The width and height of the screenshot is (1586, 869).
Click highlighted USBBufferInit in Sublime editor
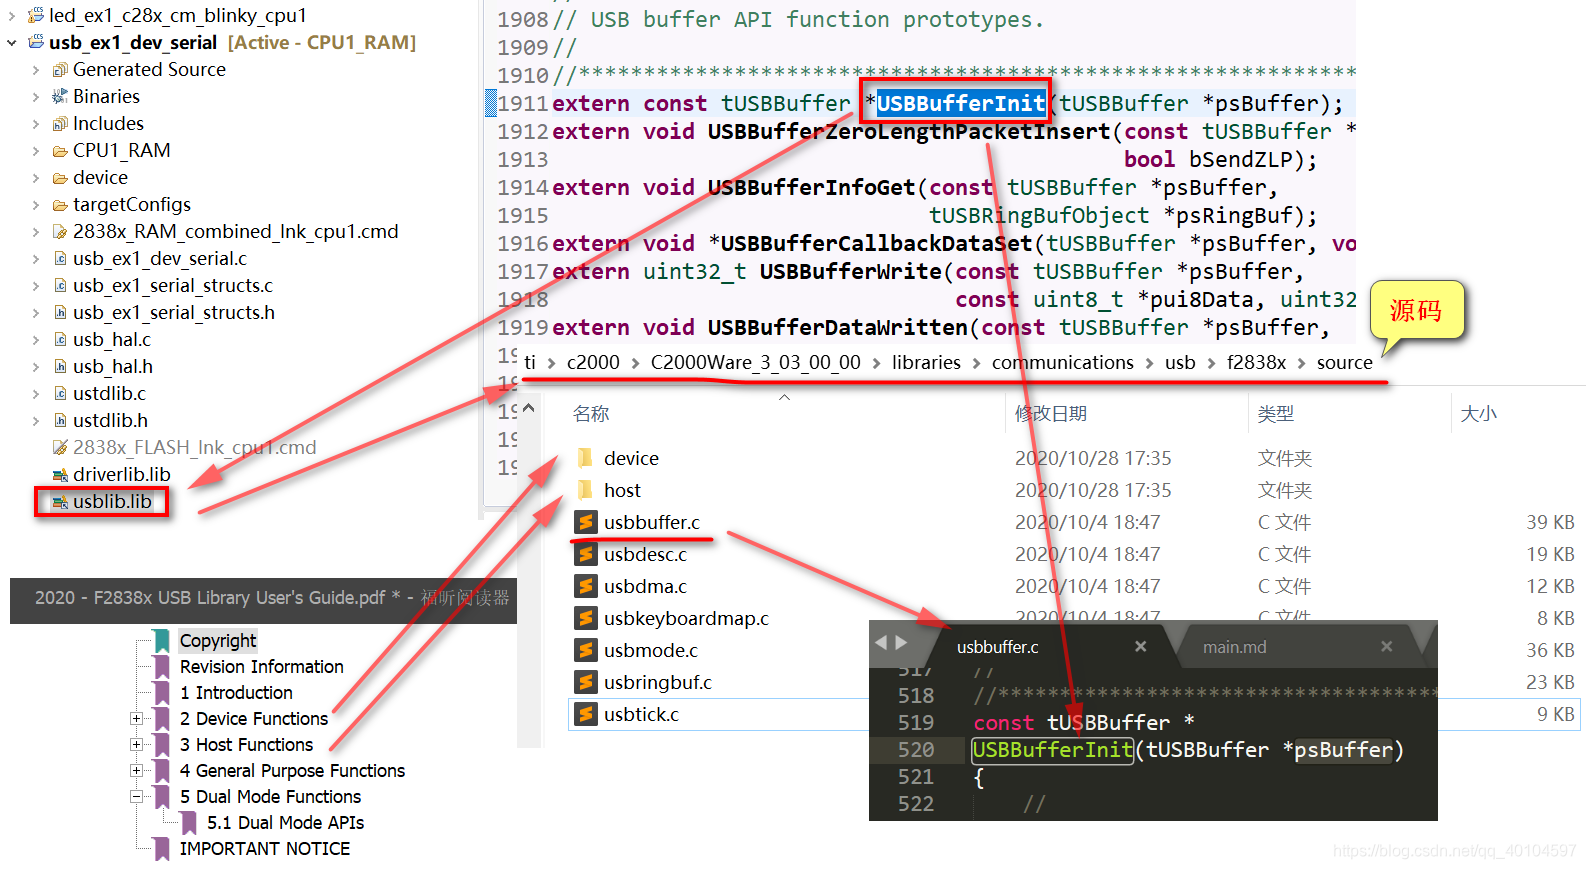pyautogui.click(x=1052, y=749)
